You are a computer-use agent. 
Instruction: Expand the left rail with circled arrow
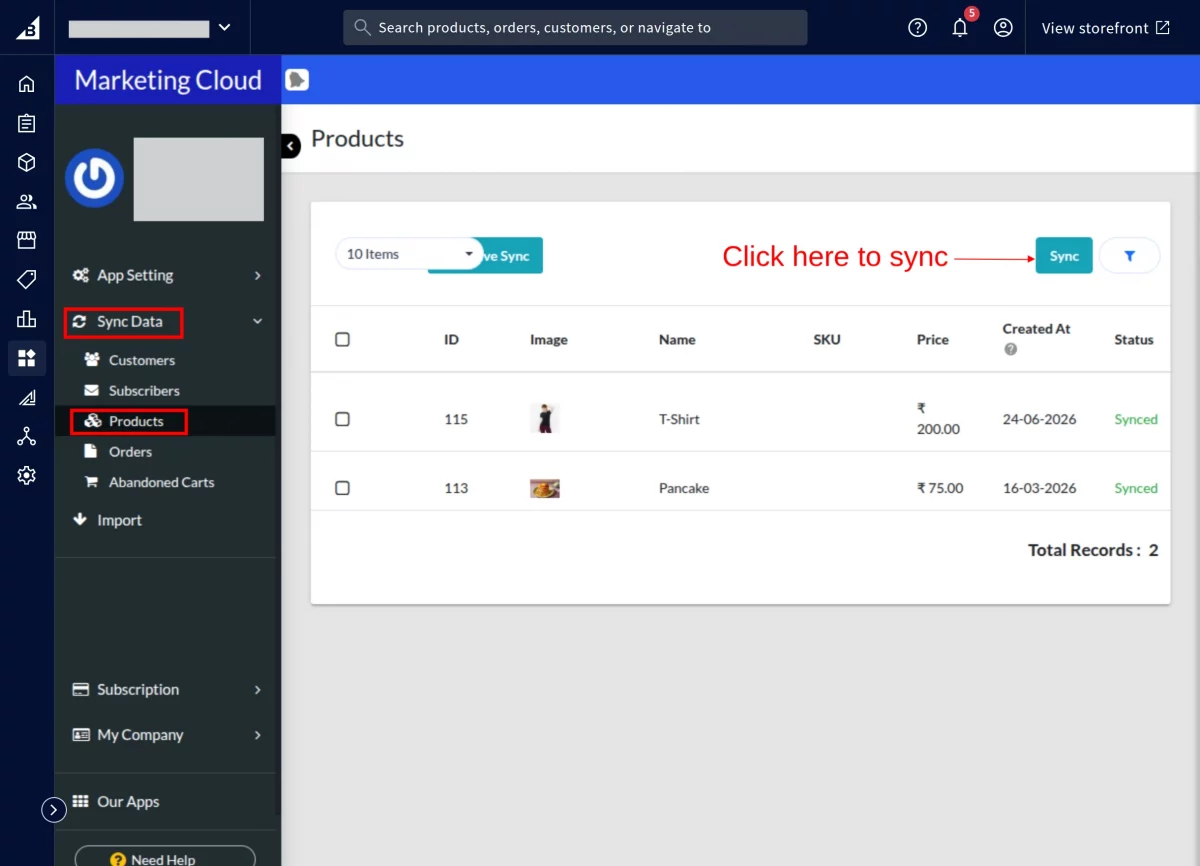tap(54, 810)
